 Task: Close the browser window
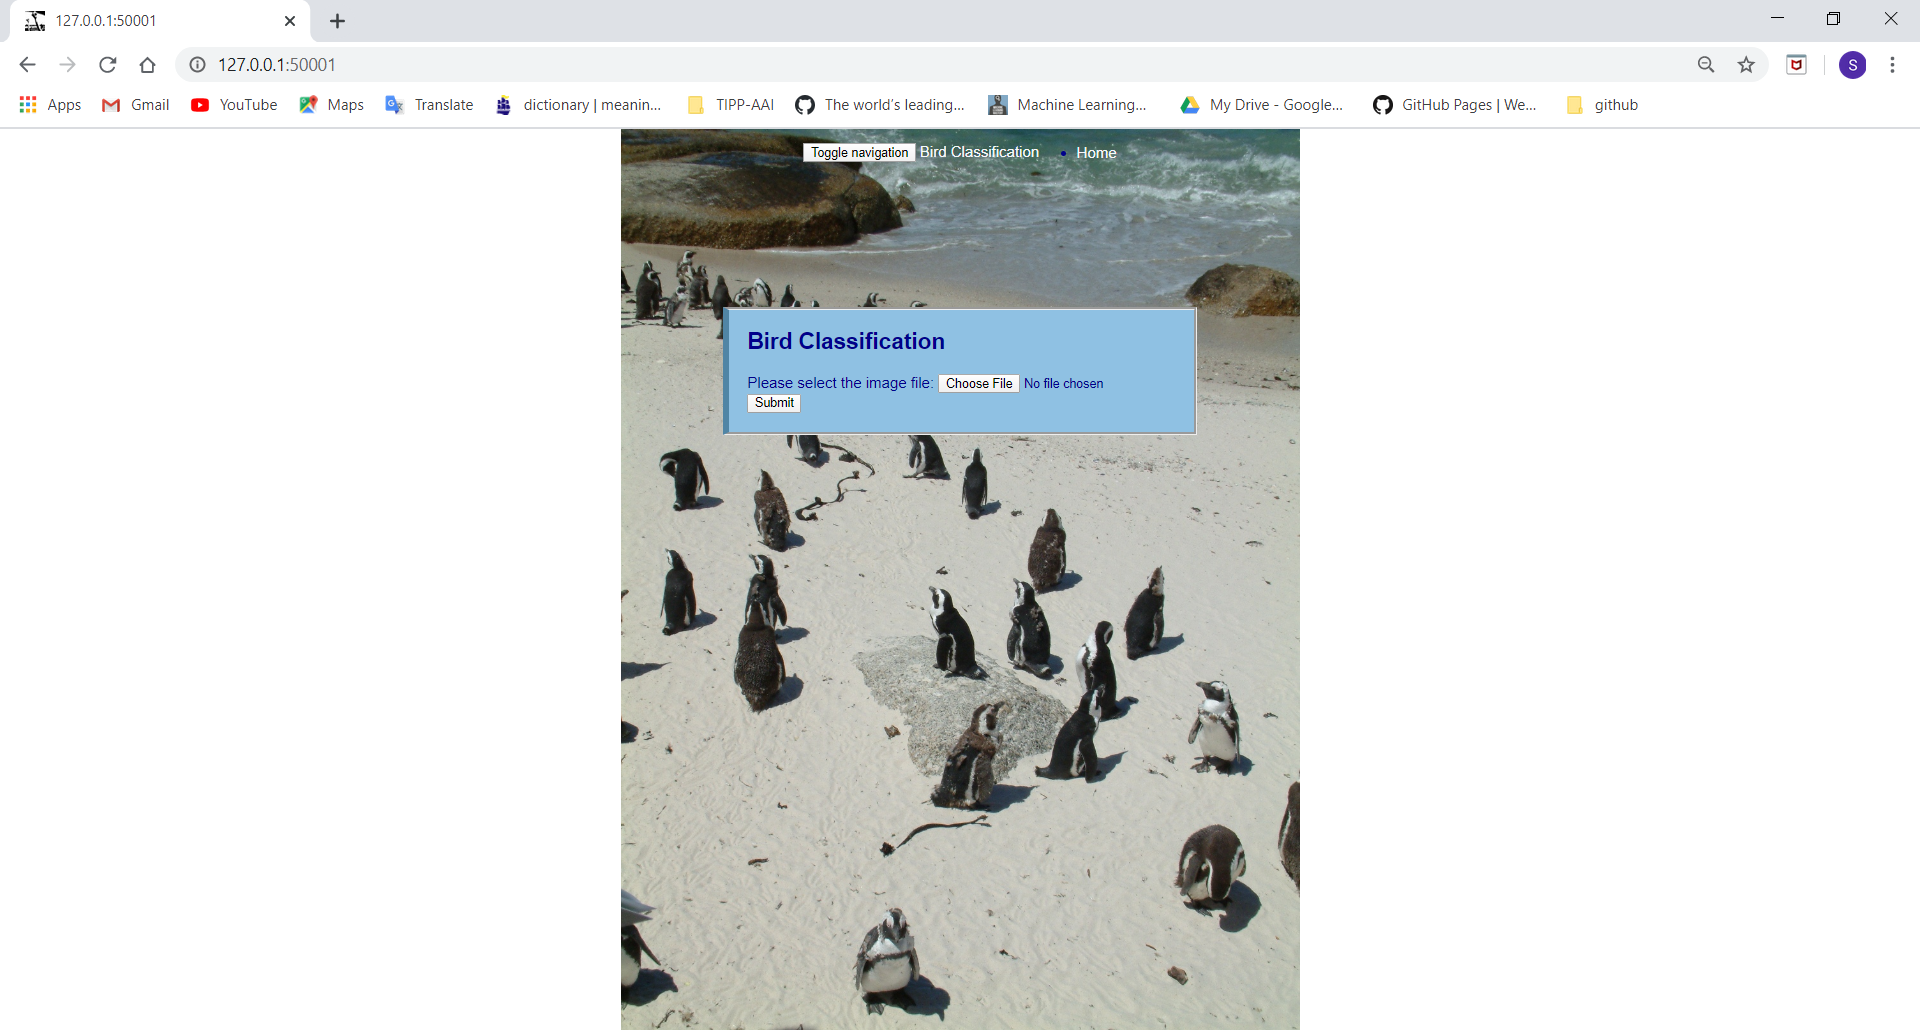[1891, 18]
